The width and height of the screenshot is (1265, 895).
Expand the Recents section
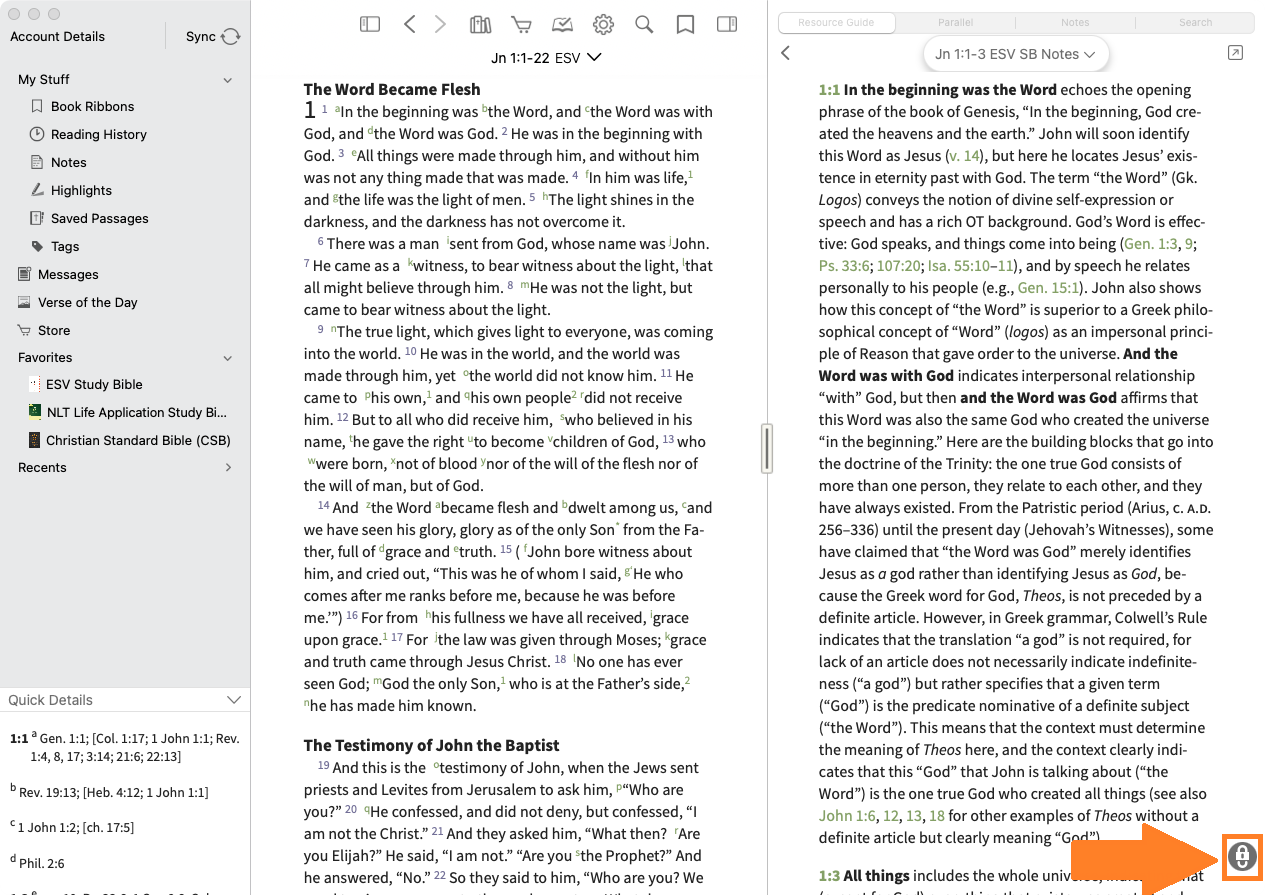pos(228,467)
